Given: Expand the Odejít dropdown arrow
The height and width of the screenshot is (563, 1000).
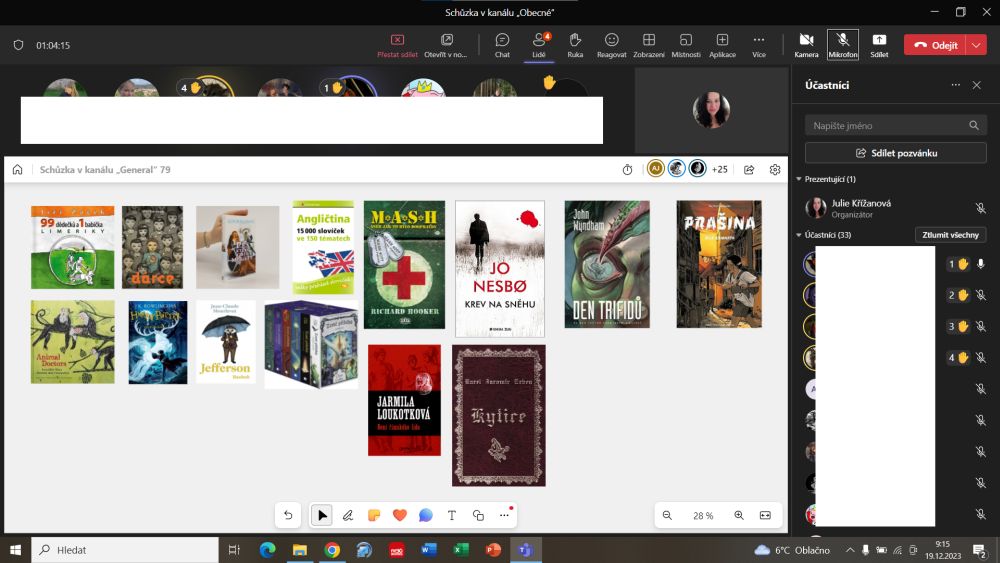Looking at the screenshot, I should 976,45.
